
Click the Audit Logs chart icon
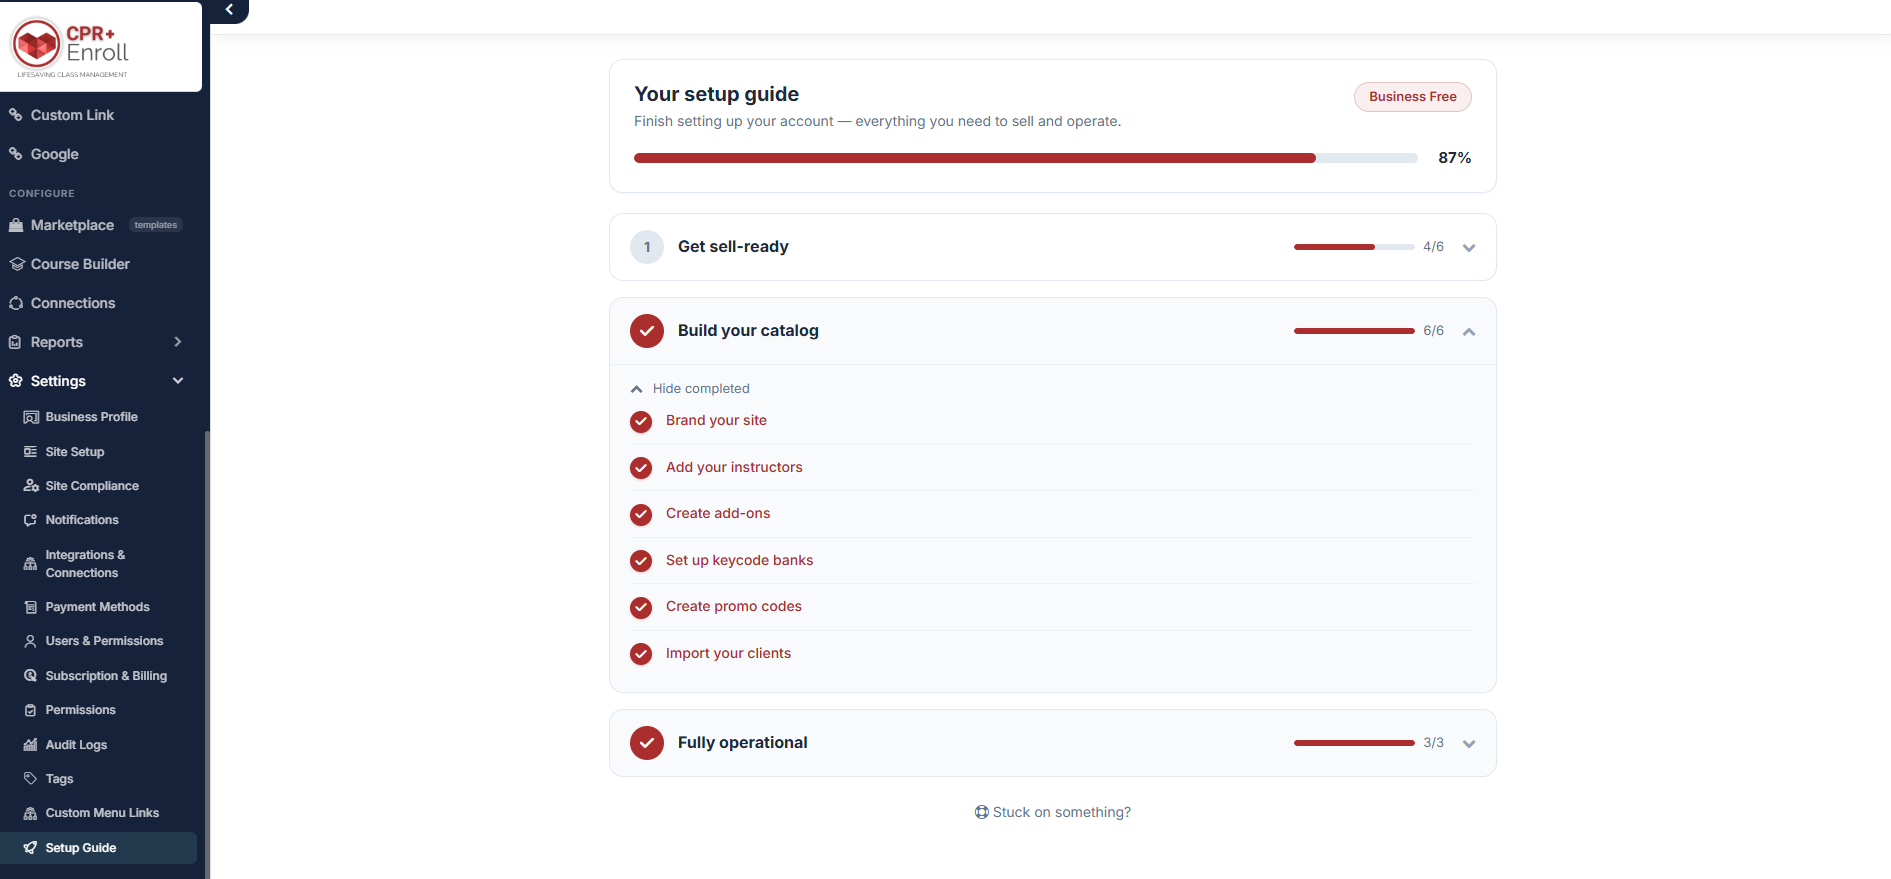click(30, 745)
